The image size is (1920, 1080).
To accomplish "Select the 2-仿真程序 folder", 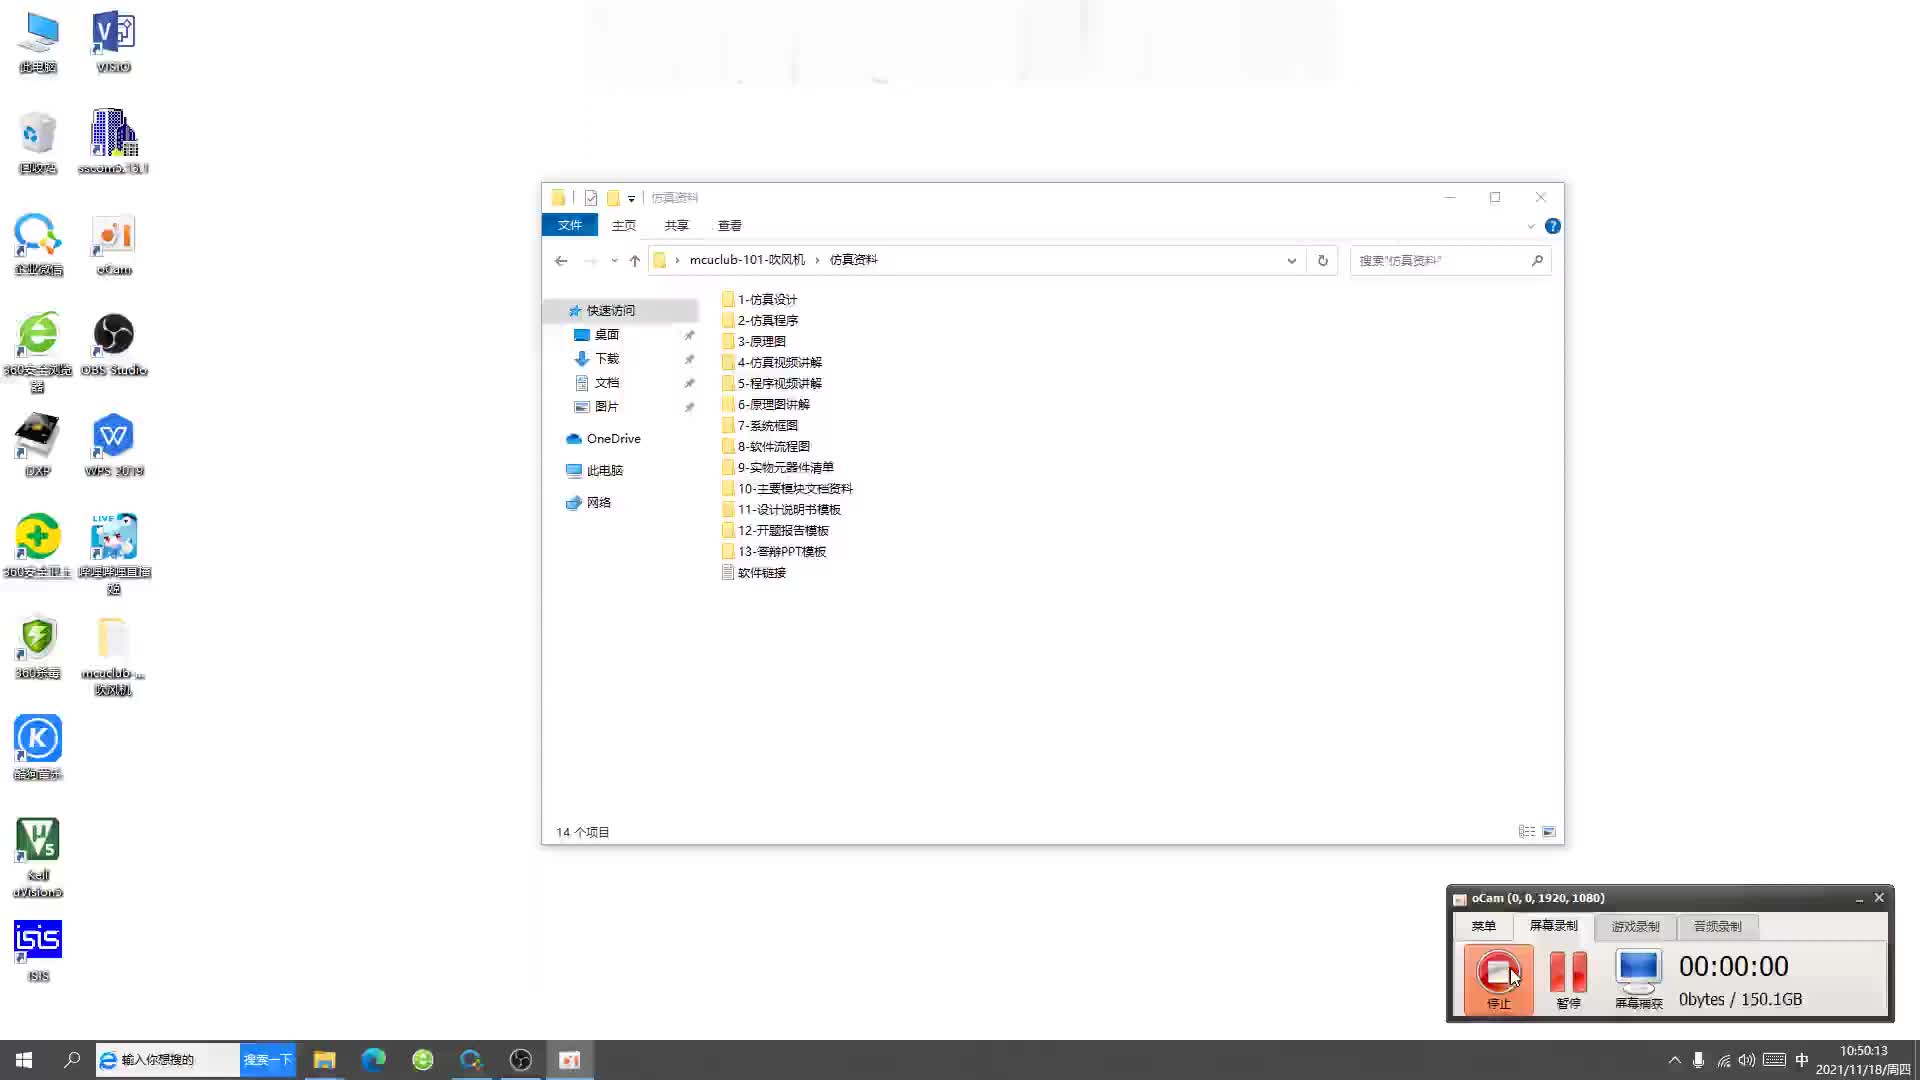I will pyautogui.click(x=760, y=321).
